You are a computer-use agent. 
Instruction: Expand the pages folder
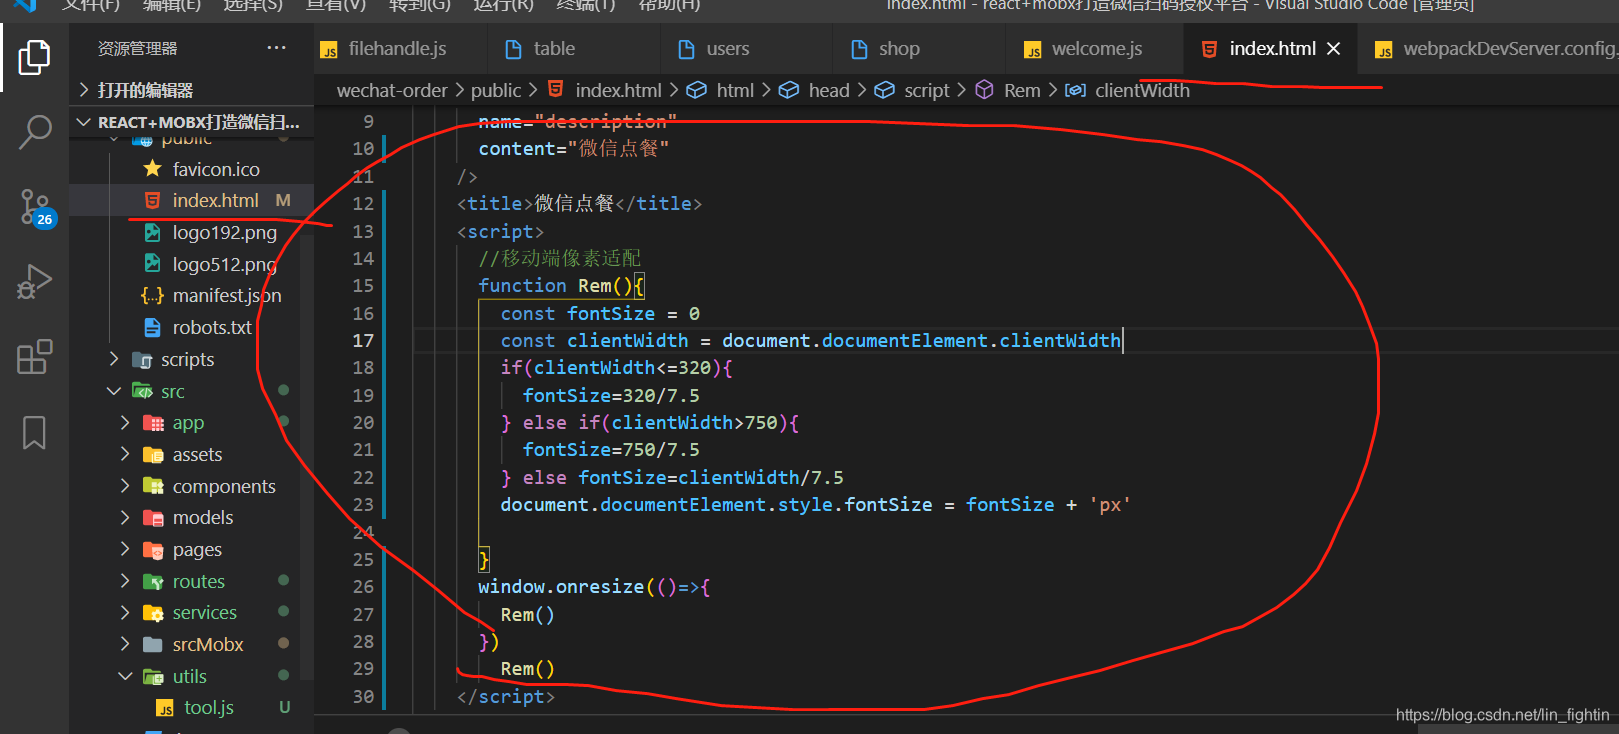click(197, 550)
